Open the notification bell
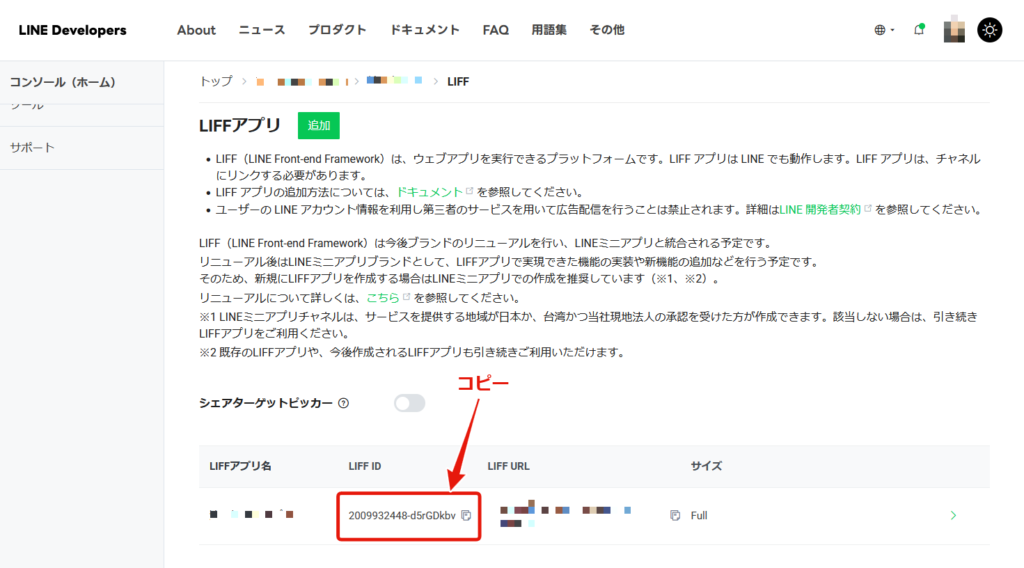This screenshot has width=1024, height=568. pyautogui.click(x=919, y=30)
